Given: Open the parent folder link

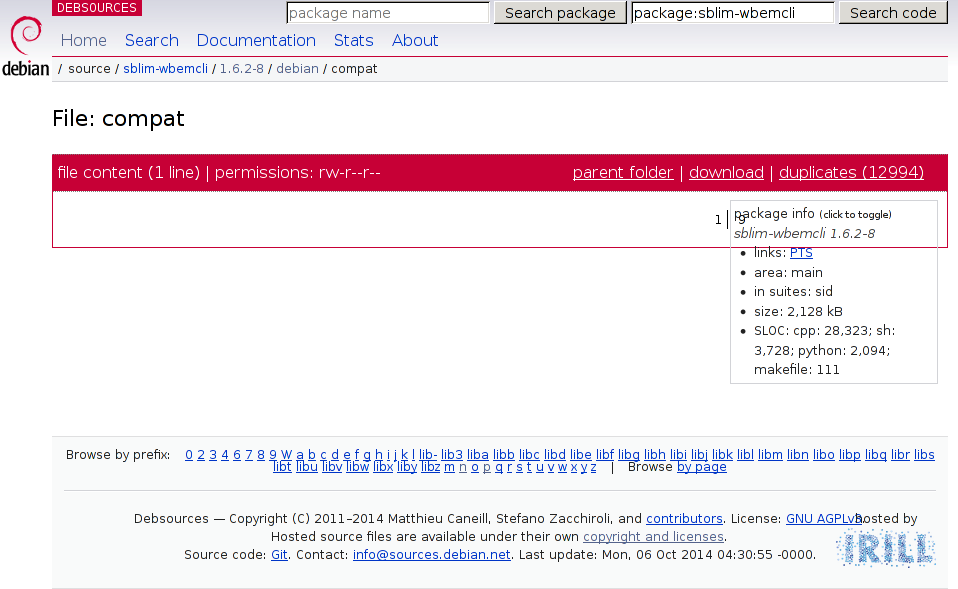Looking at the screenshot, I should click(623, 173).
